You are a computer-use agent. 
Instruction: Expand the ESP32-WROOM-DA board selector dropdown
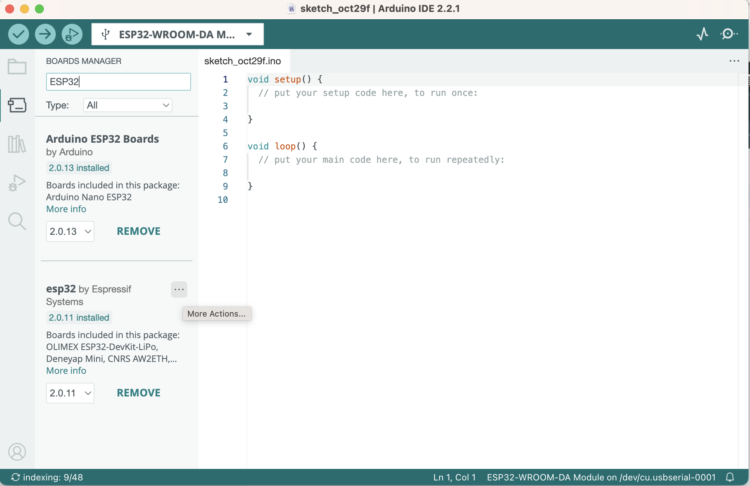click(178, 34)
